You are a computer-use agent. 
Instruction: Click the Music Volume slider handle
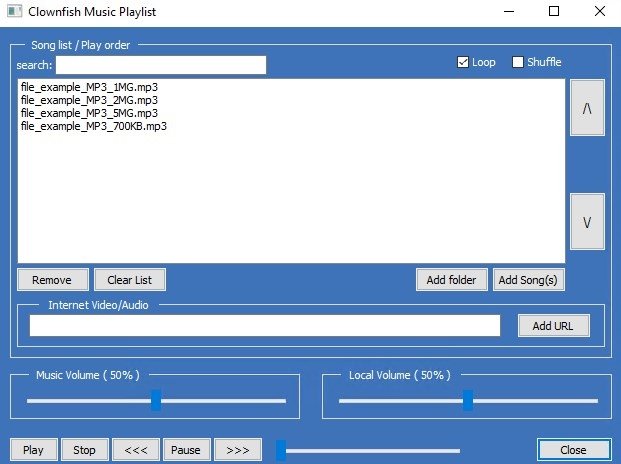click(x=156, y=400)
